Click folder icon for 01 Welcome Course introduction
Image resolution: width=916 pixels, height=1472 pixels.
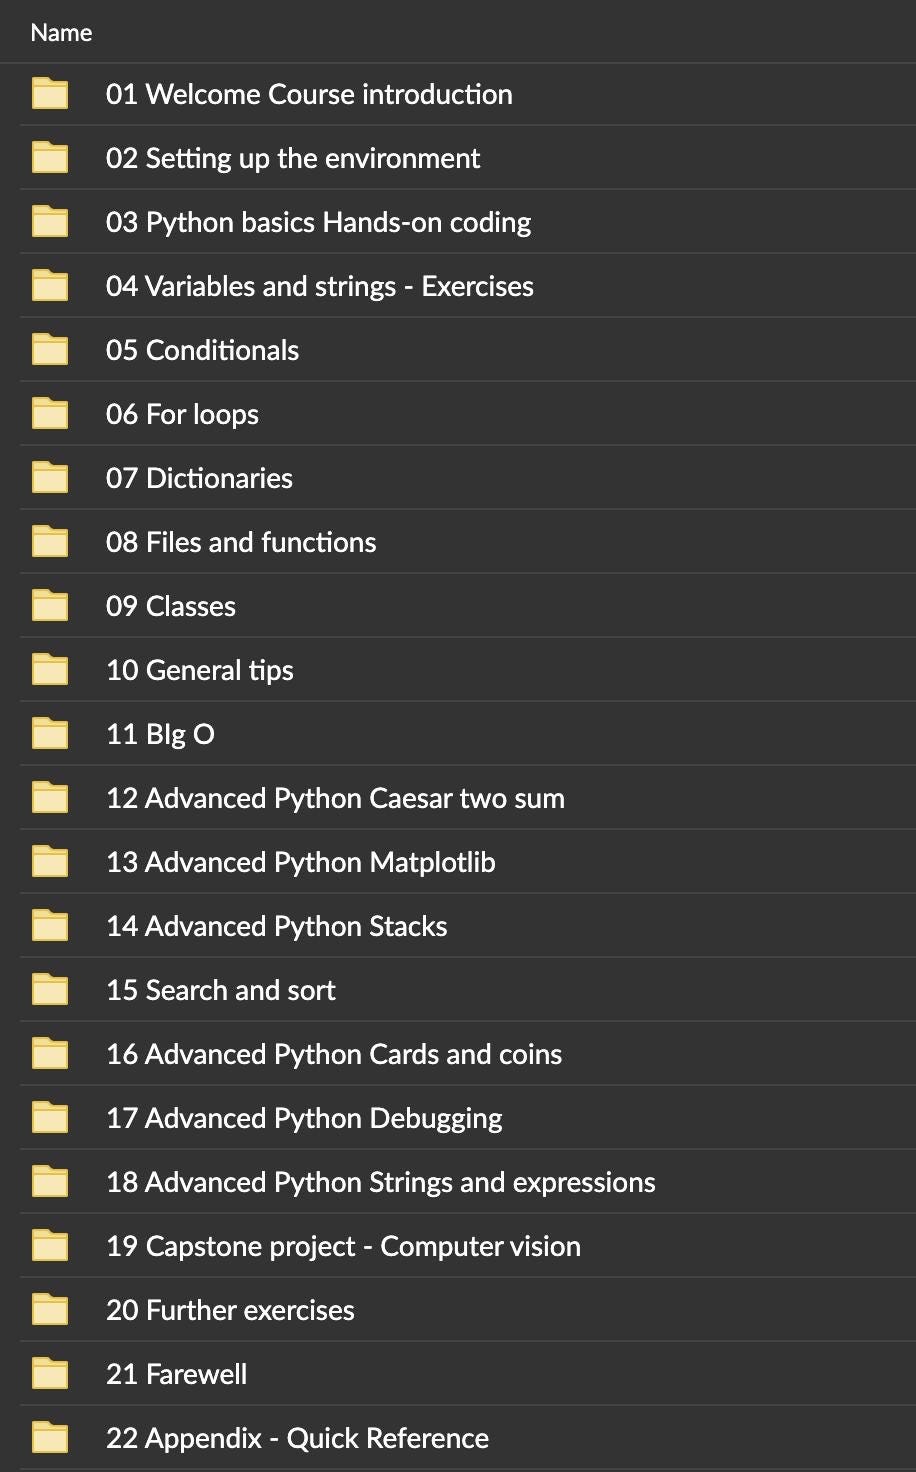(50, 94)
